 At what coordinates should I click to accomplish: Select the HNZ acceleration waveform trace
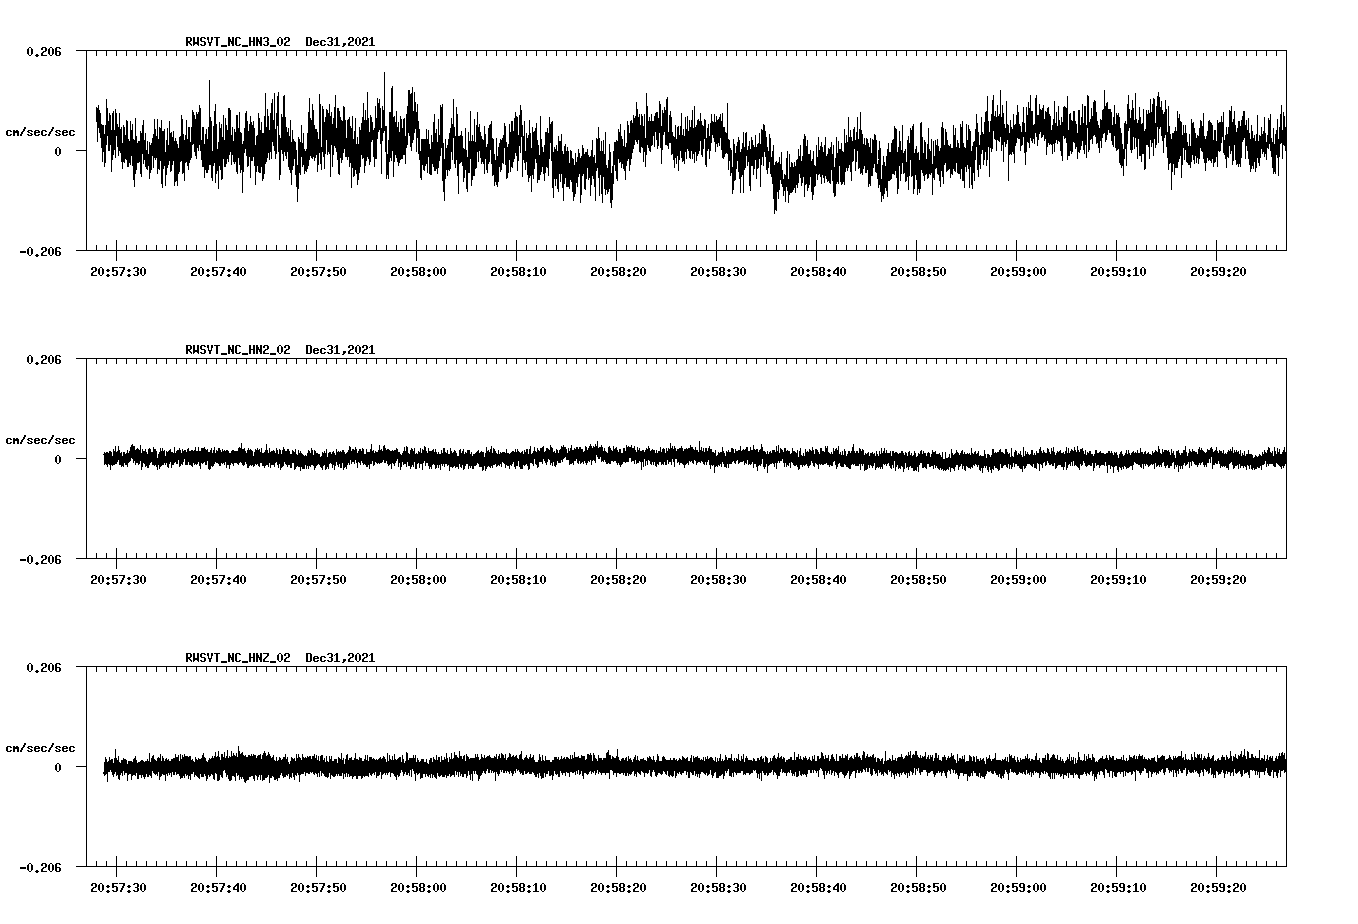[695, 765]
